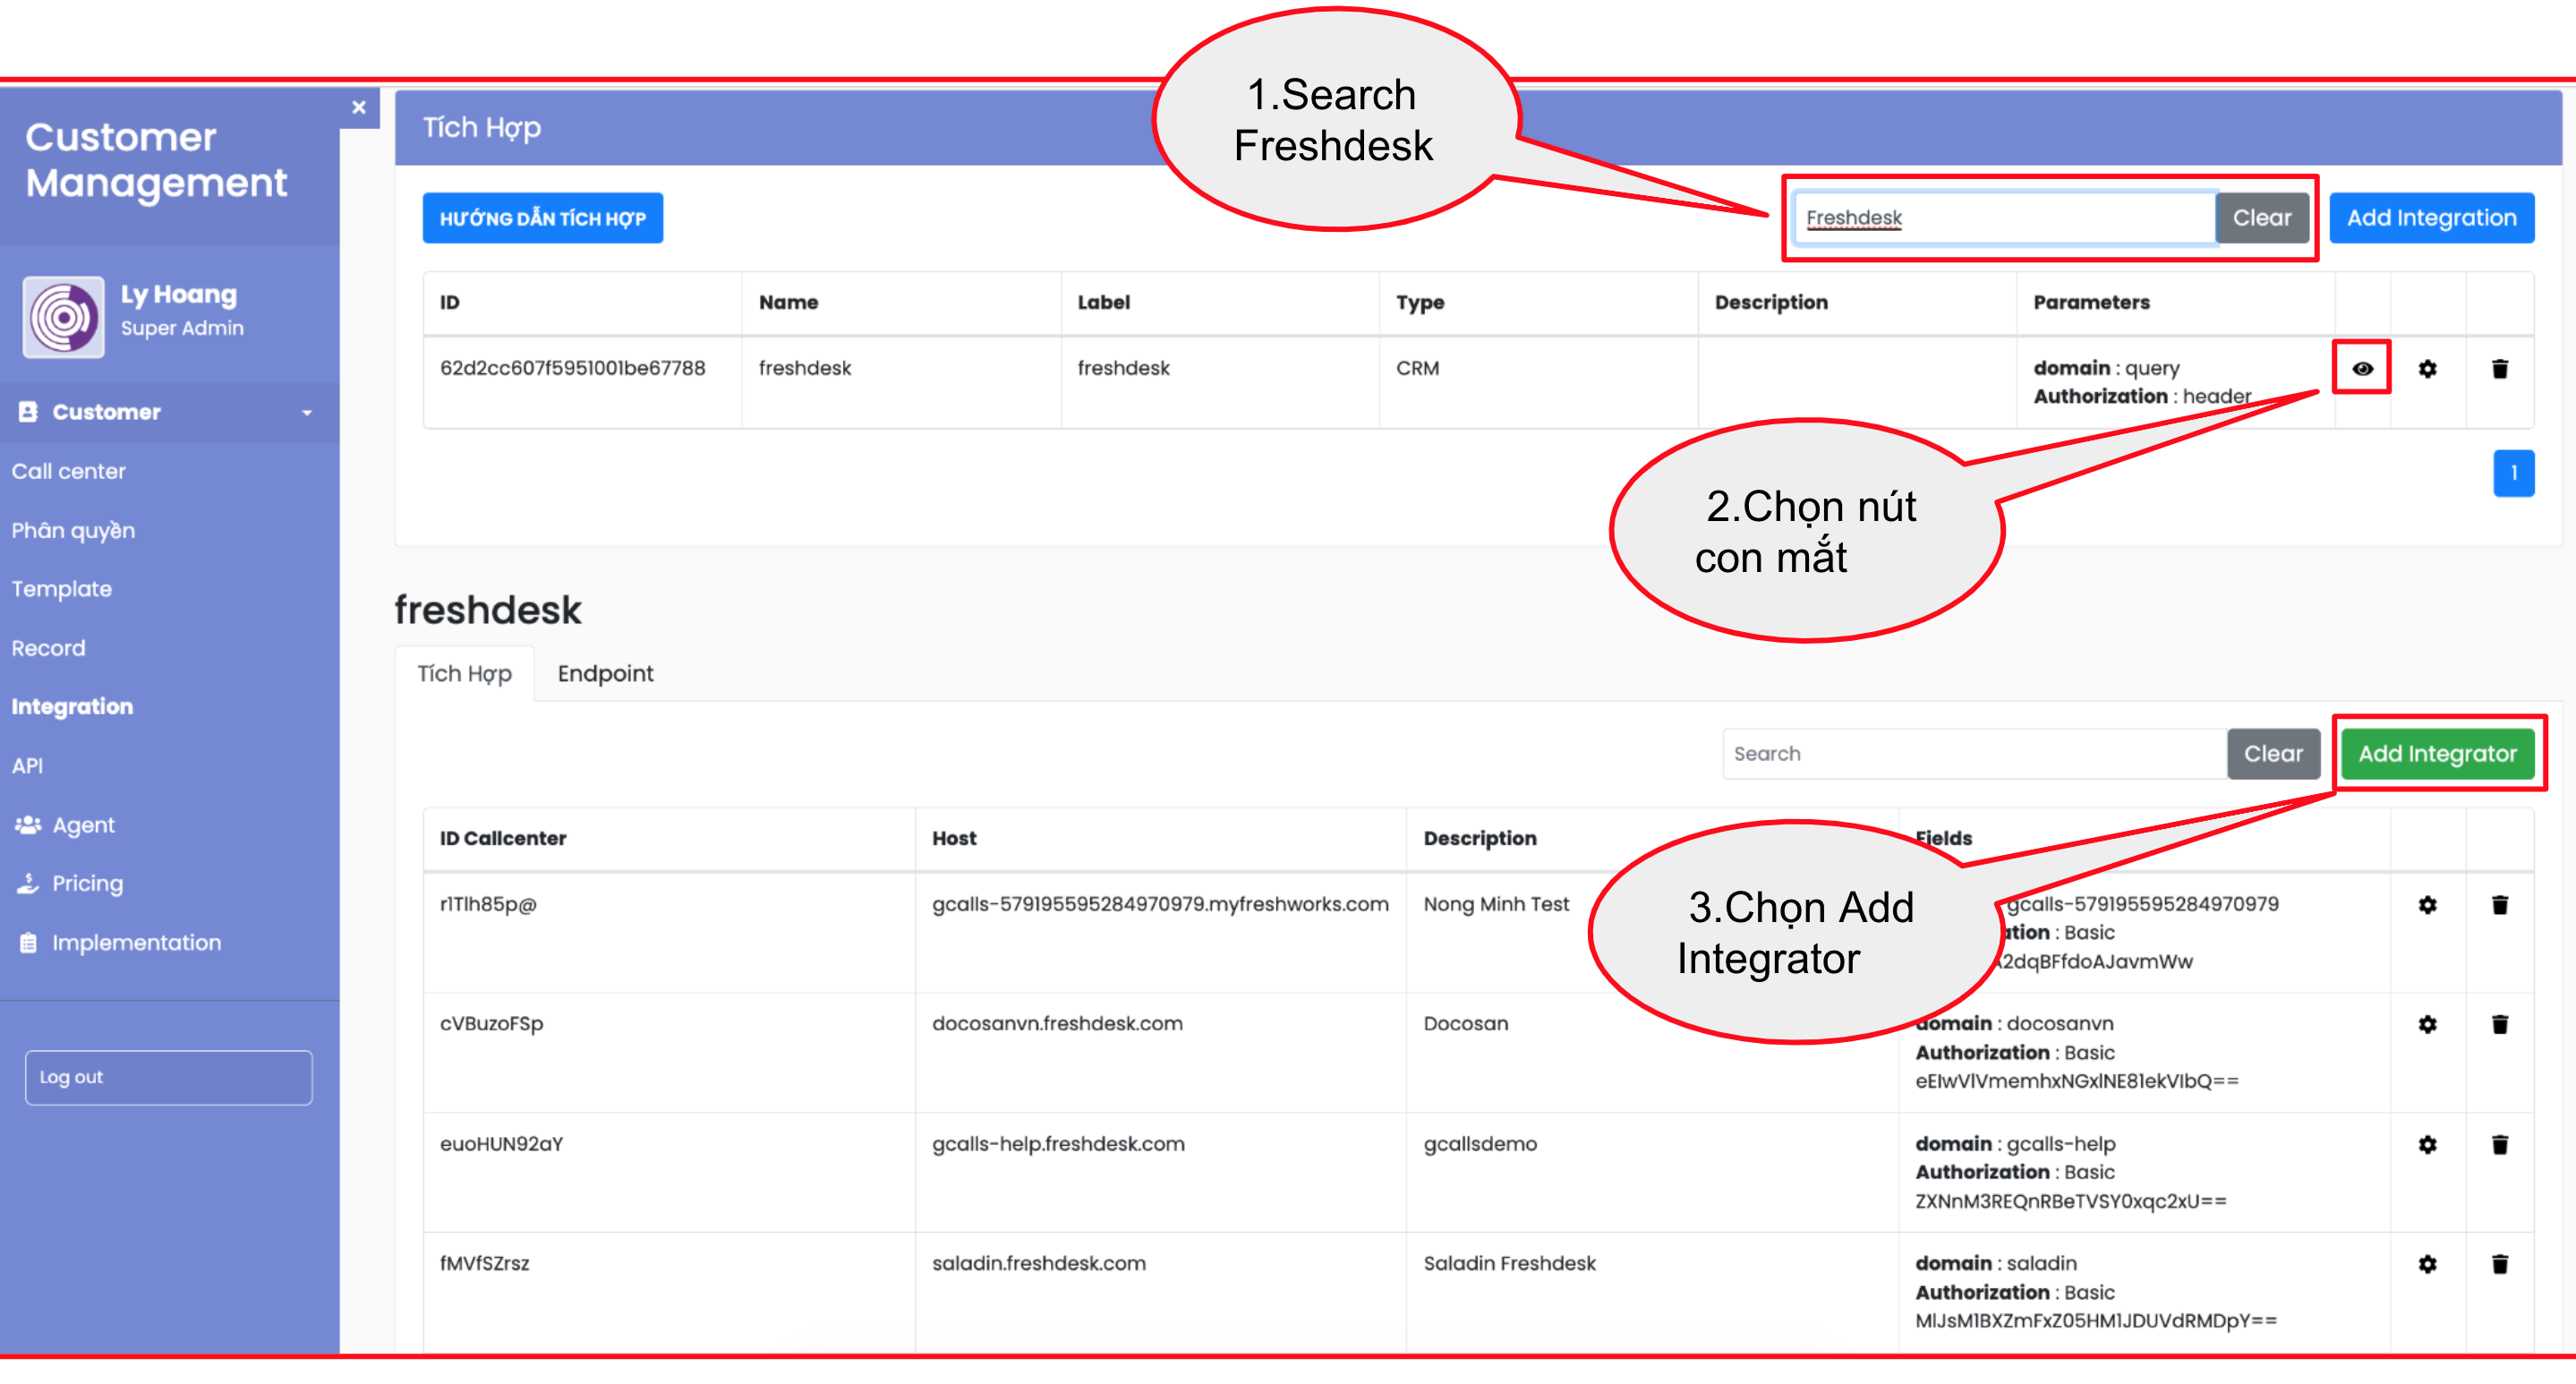
Task: Open the Pricing sidebar item
Action: tap(87, 883)
